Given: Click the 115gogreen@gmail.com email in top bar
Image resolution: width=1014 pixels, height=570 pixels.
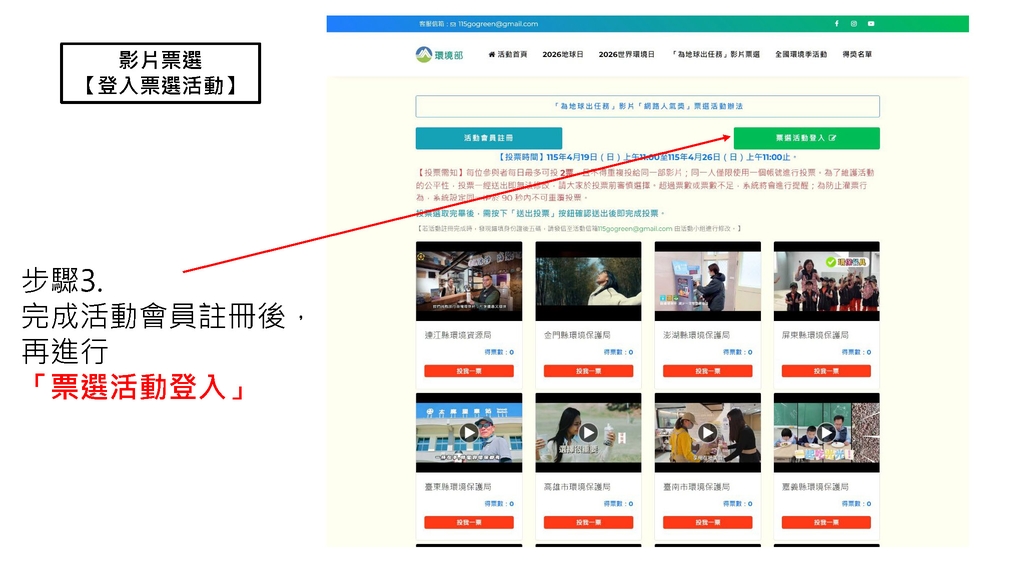Looking at the screenshot, I should [x=497, y=24].
